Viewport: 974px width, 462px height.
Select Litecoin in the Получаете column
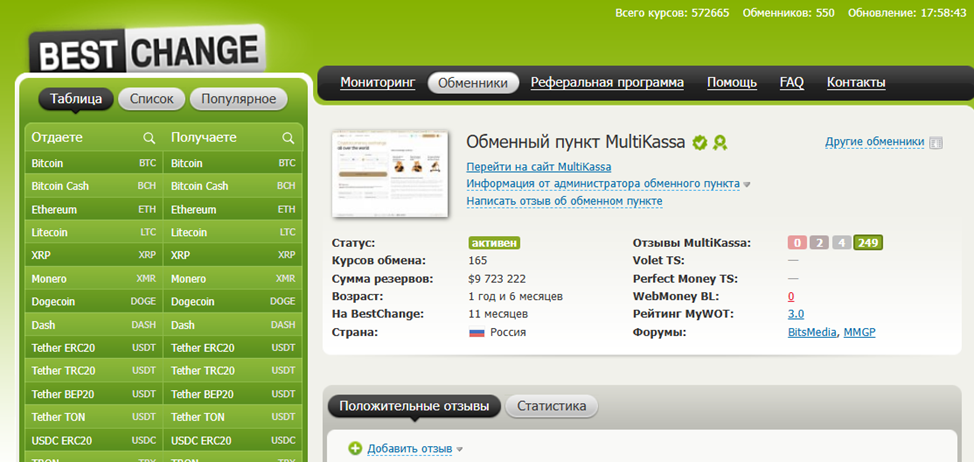point(233,232)
